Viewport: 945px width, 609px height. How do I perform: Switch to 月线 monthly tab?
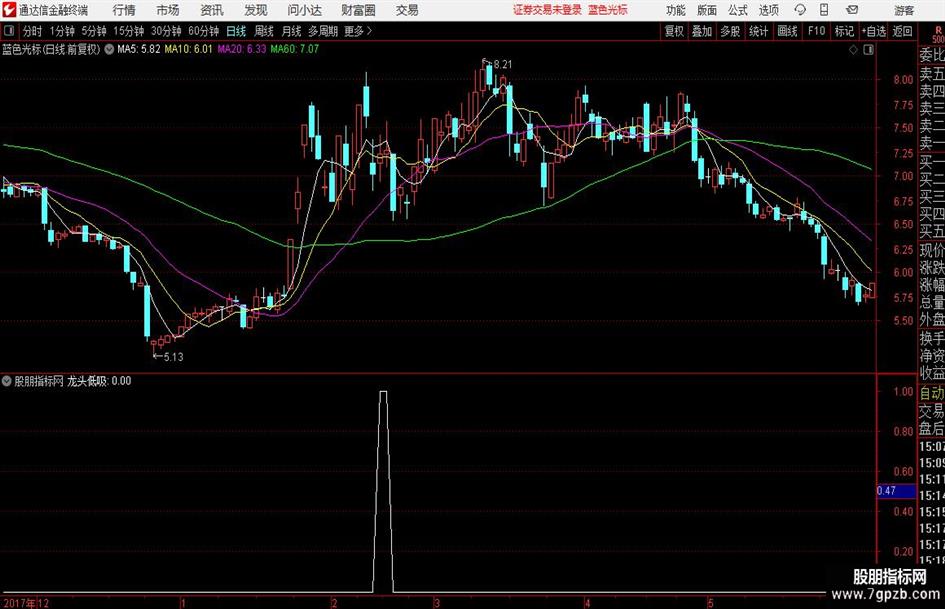point(292,31)
